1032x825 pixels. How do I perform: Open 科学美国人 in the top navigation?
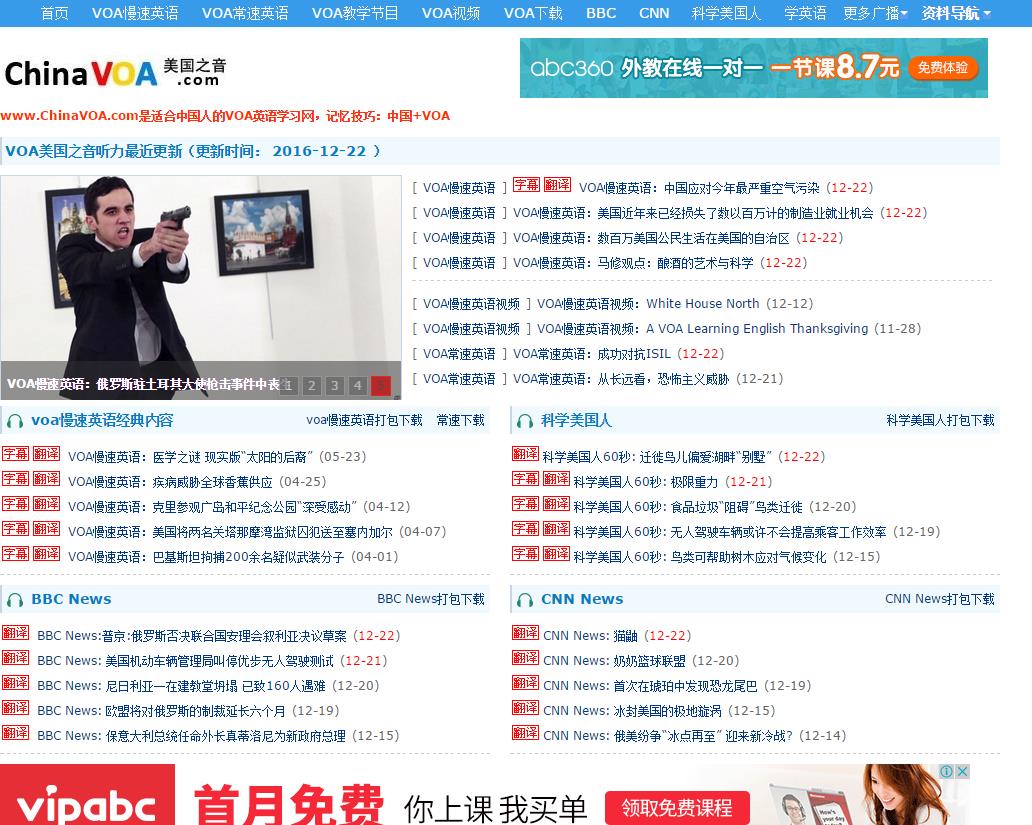(x=726, y=13)
